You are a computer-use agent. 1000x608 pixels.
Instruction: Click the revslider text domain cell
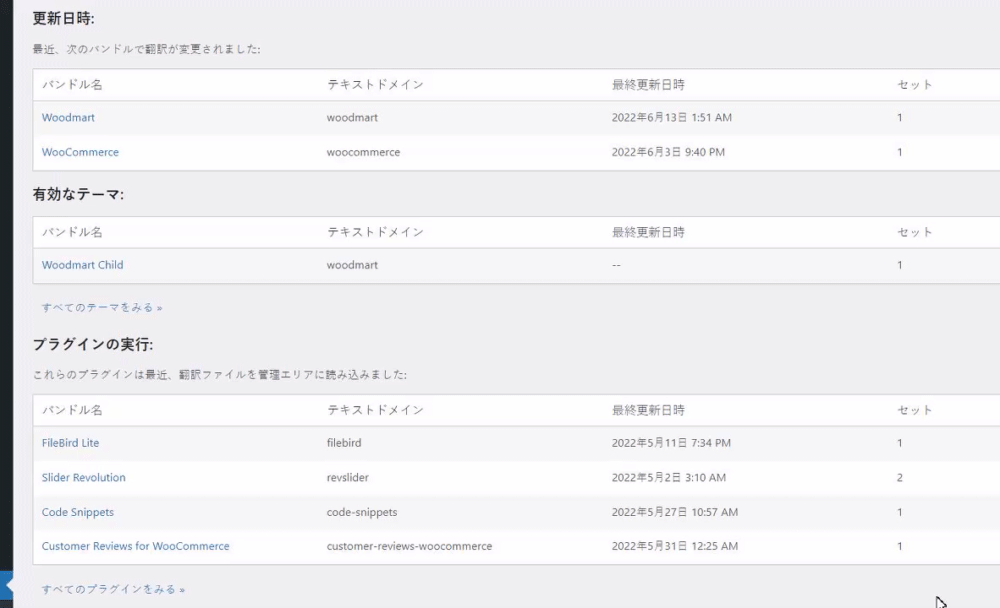pos(347,478)
